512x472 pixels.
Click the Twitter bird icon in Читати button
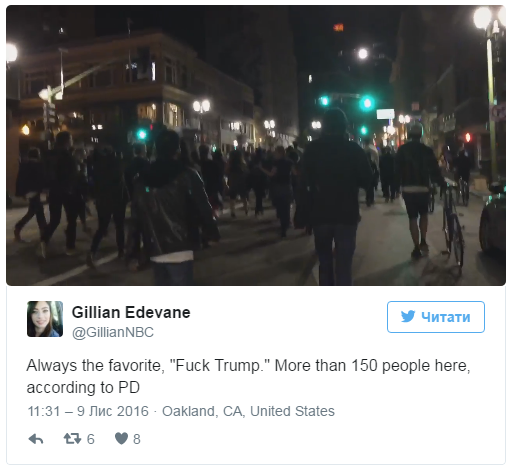coord(408,316)
